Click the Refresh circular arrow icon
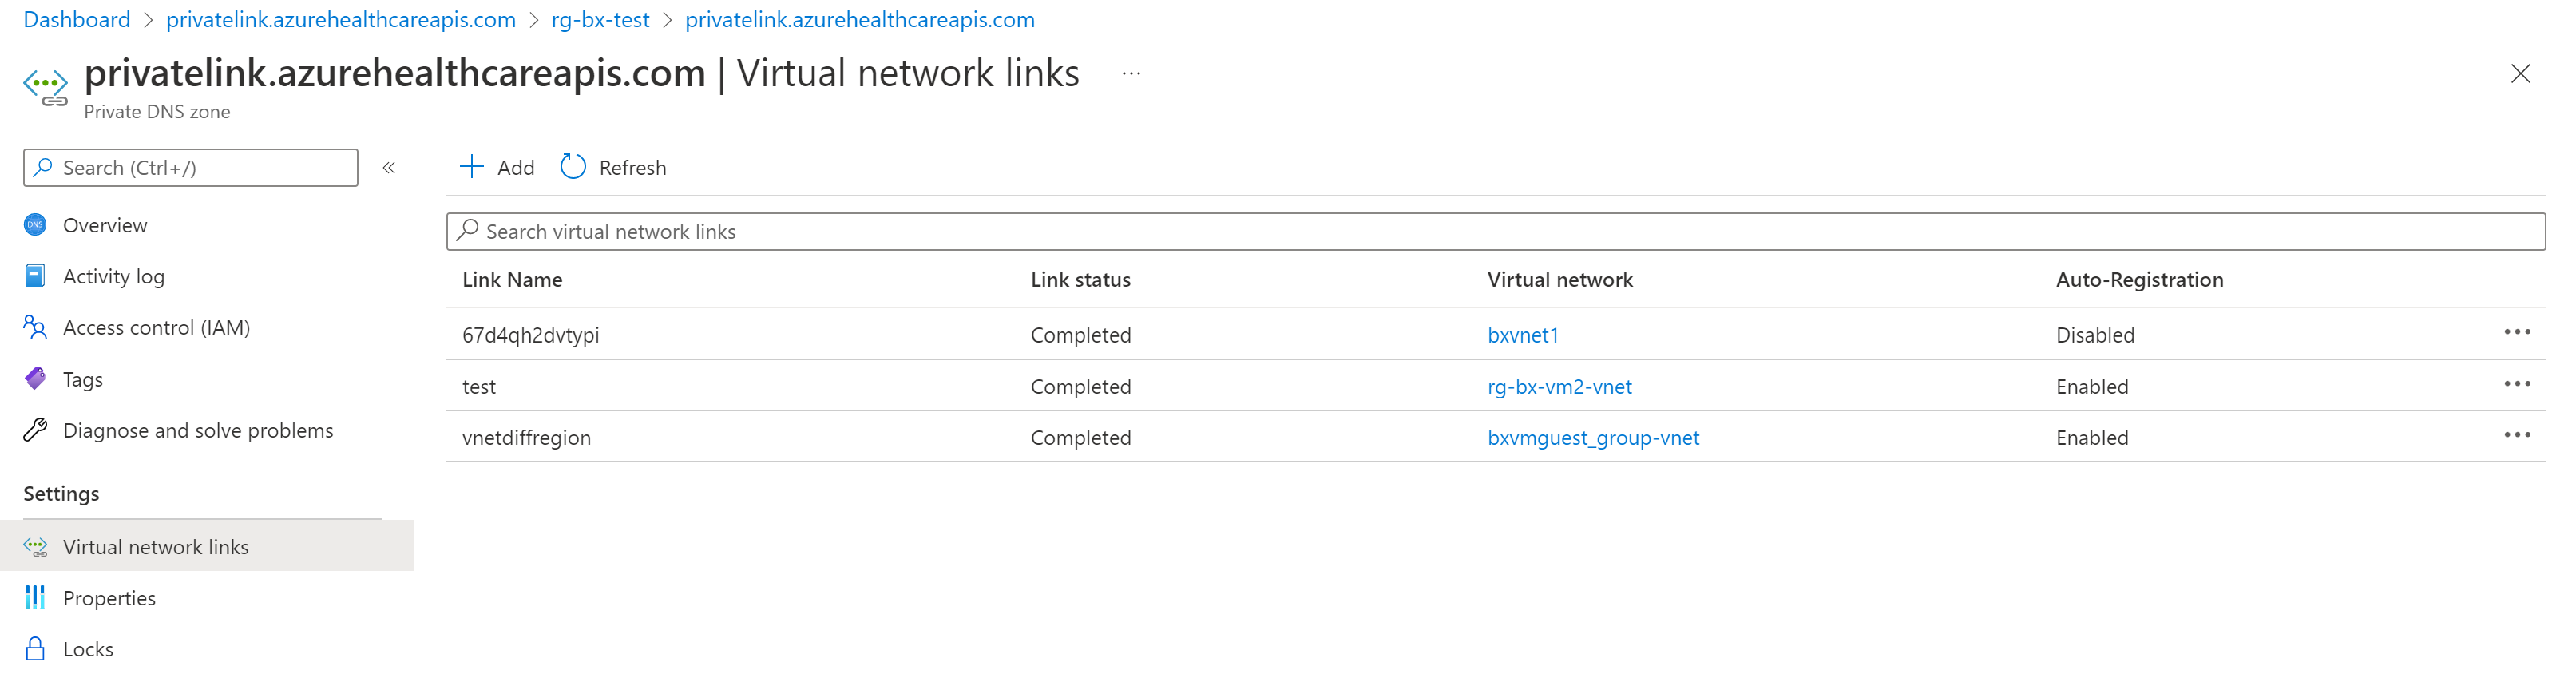The width and height of the screenshot is (2576, 674). pos(573,166)
